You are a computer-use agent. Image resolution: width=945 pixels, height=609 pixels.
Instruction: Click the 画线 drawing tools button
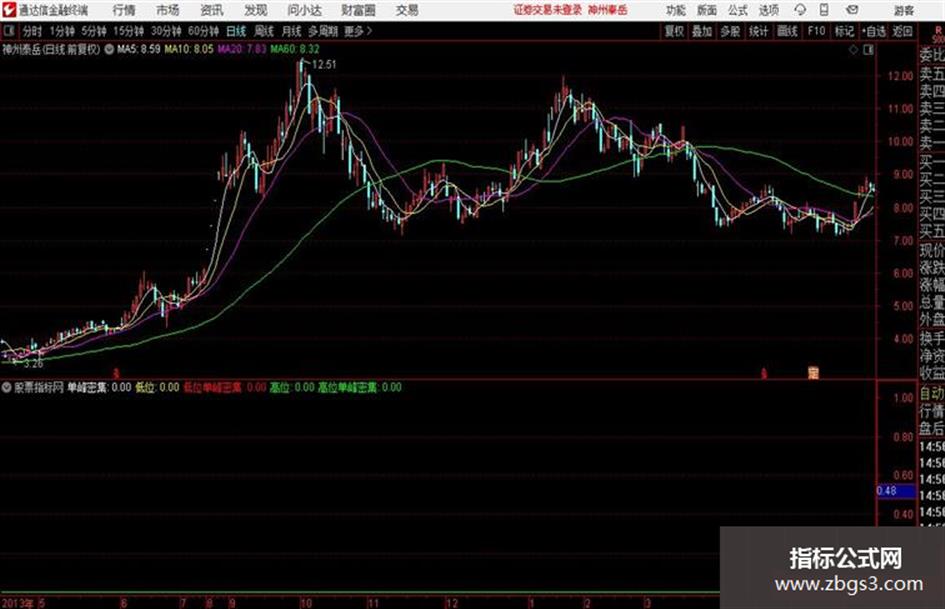787,31
